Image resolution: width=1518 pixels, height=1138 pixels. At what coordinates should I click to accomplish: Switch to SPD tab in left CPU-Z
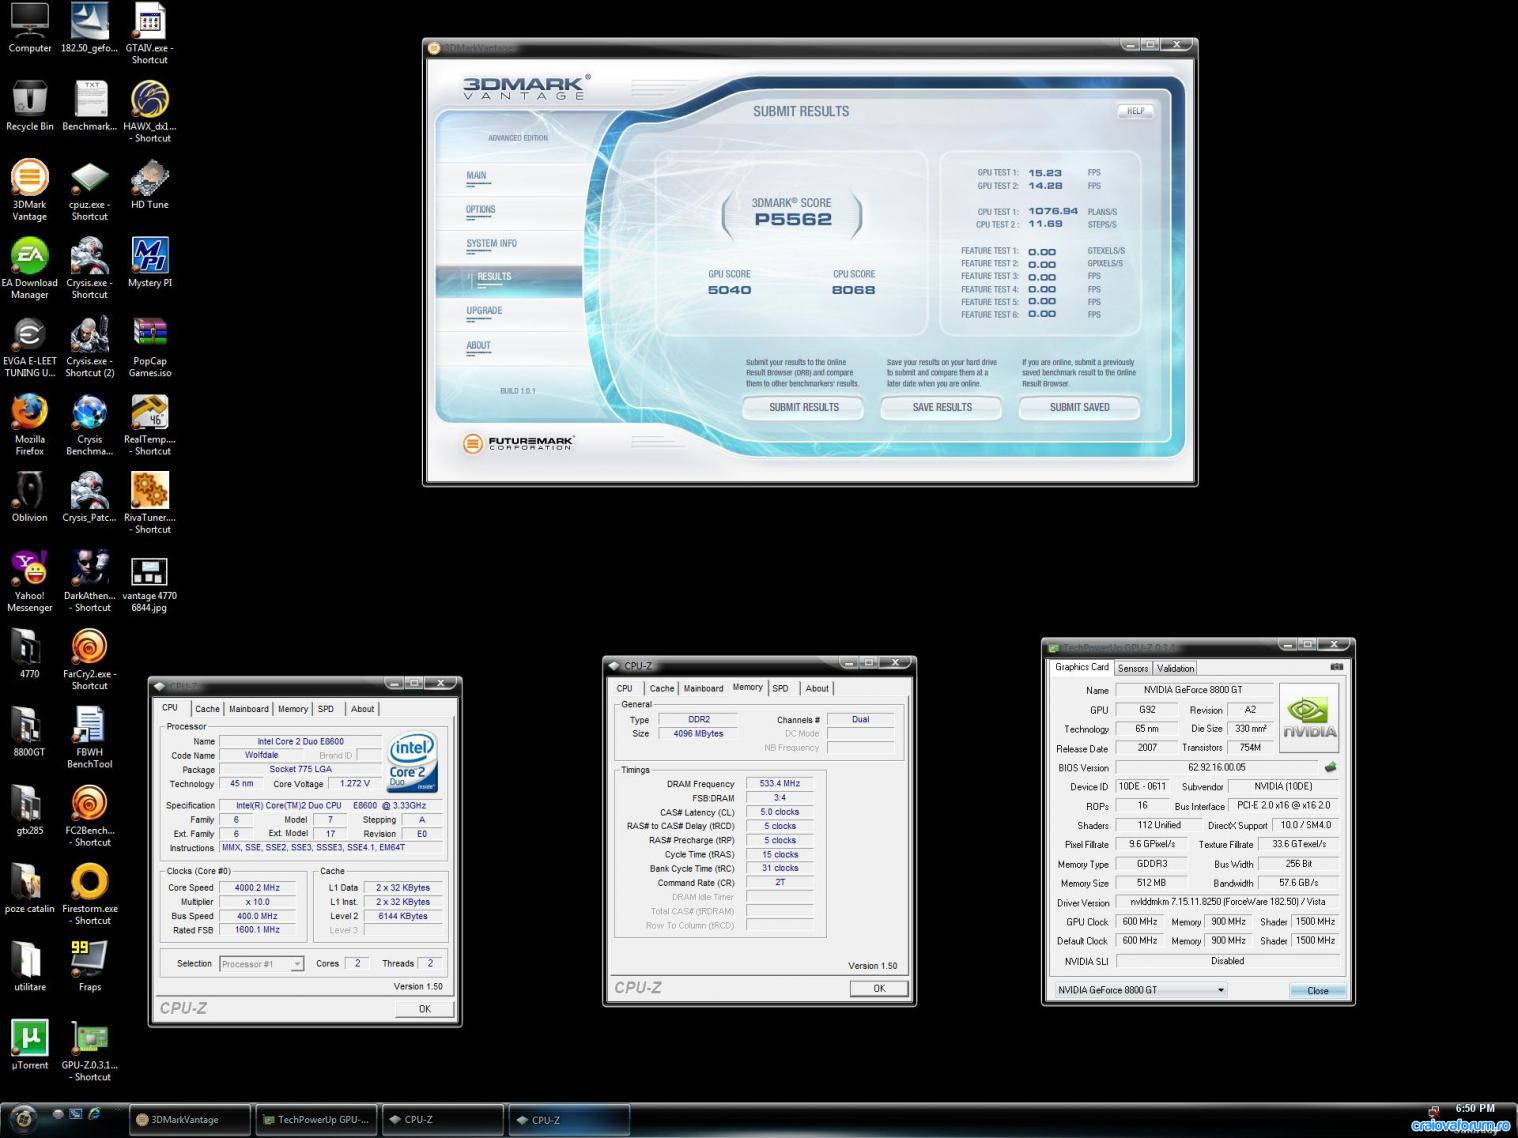(x=326, y=709)
